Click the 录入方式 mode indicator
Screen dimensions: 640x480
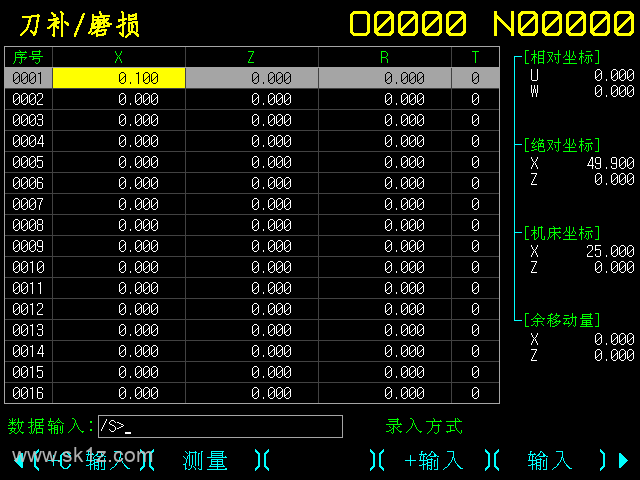(424, 426)
